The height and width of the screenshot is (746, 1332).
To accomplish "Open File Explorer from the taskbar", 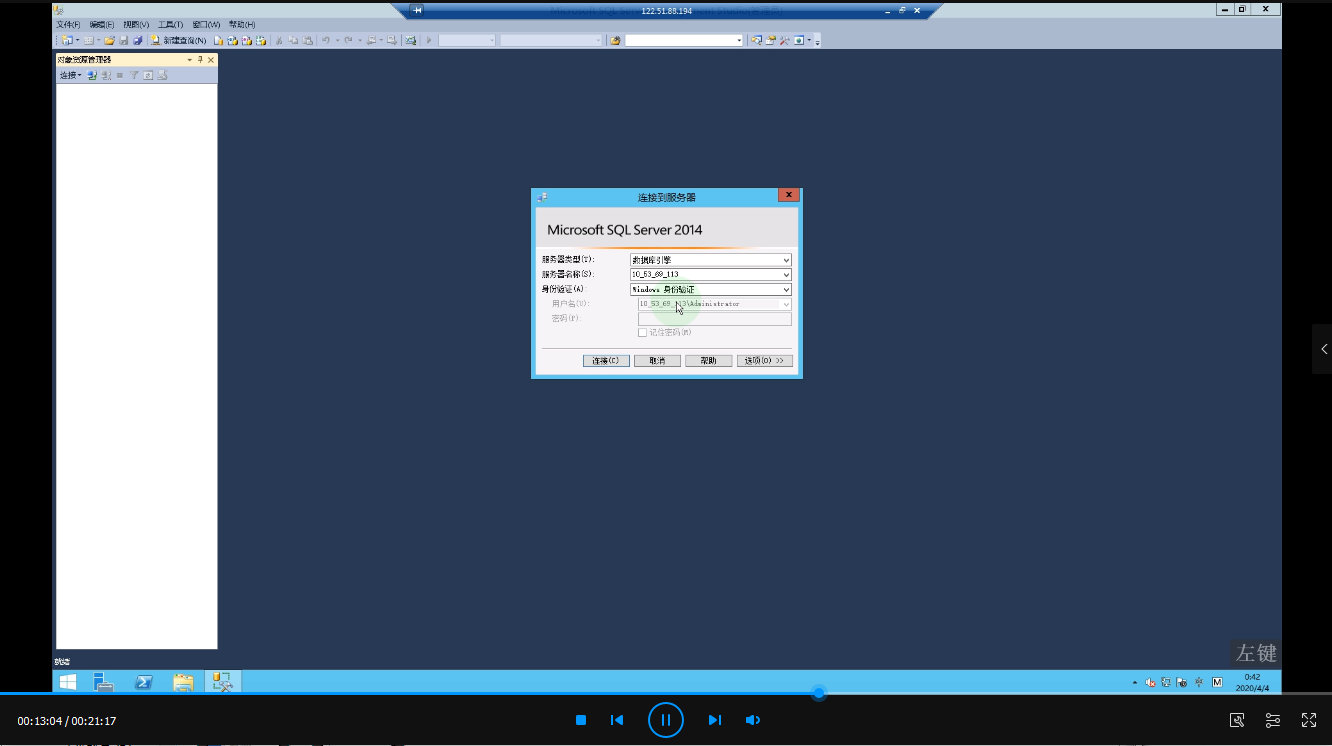I will pyautogui.click(x=183, y=682).
